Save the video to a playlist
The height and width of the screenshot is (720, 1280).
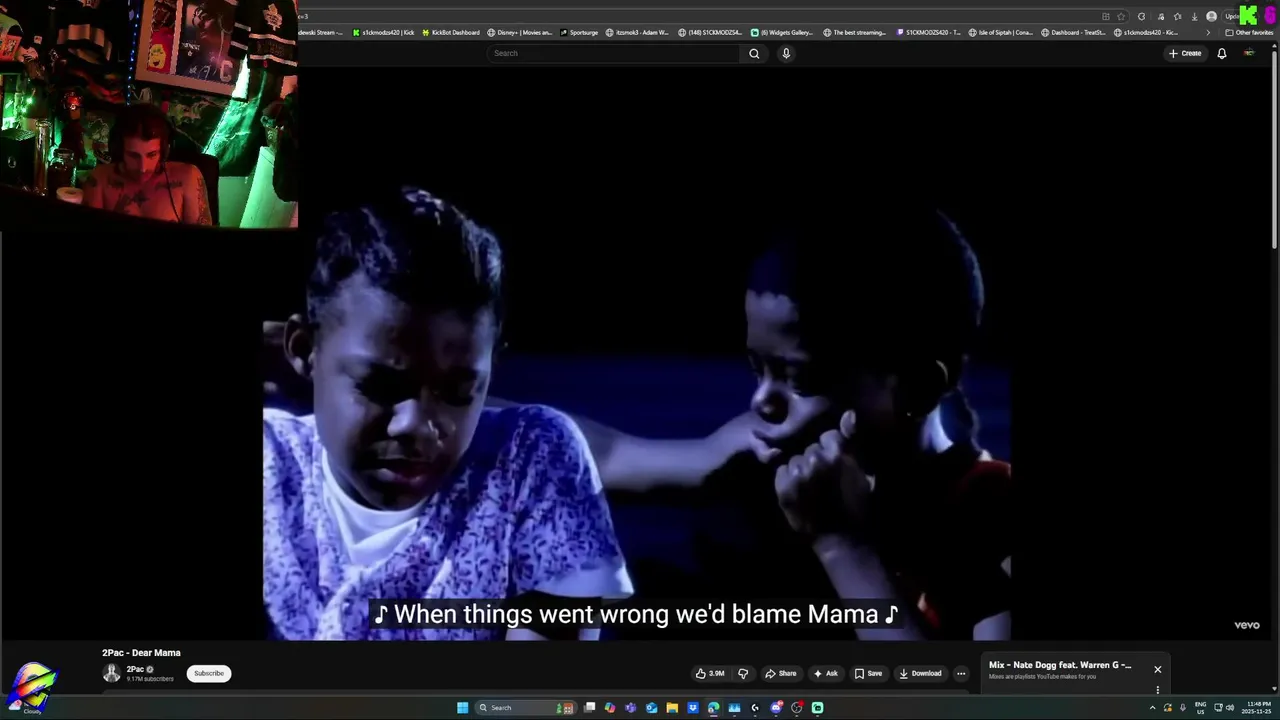point(868,673)
